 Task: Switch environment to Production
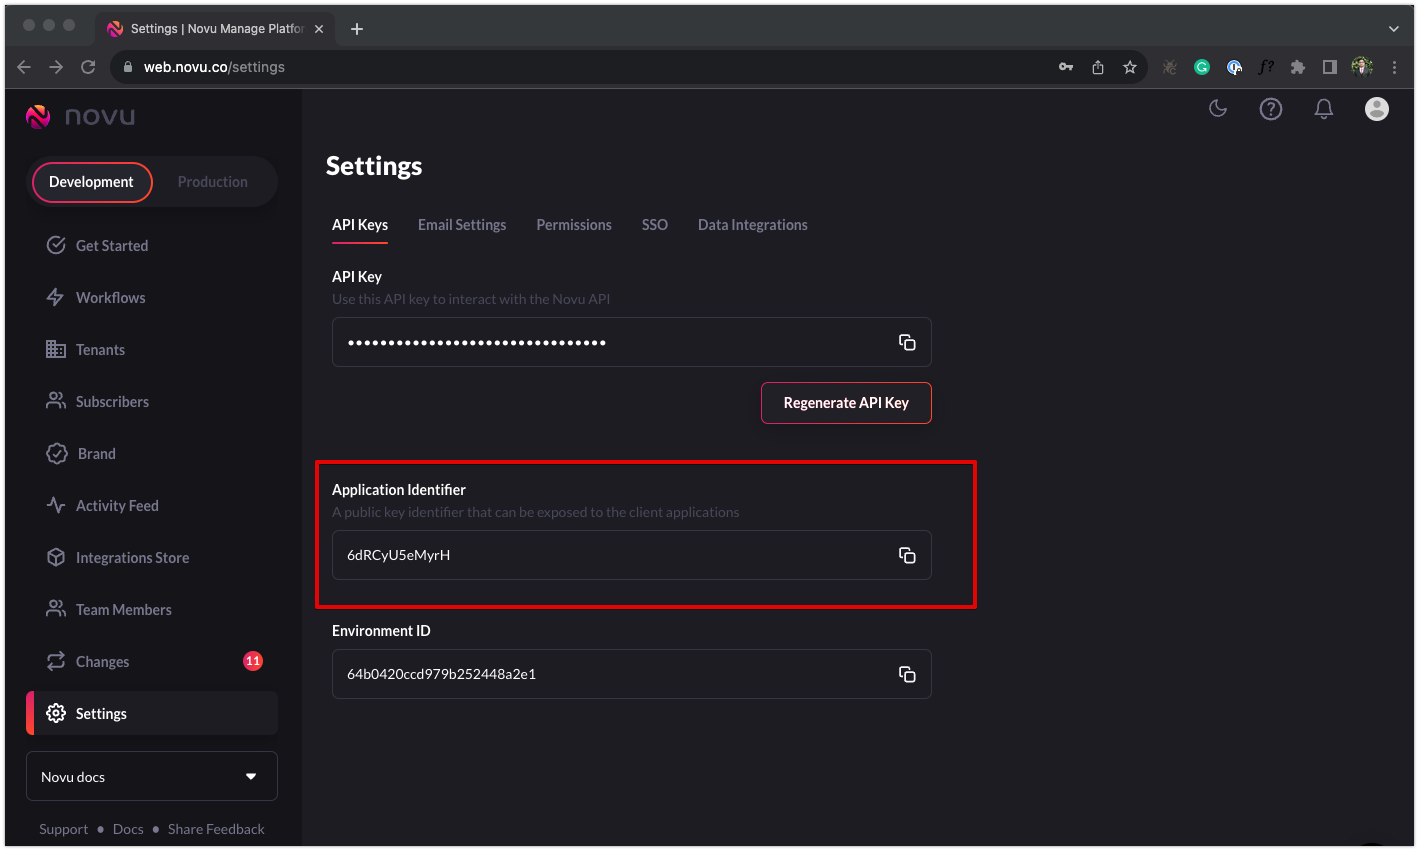pyautogui.click(x=213, y=182)
